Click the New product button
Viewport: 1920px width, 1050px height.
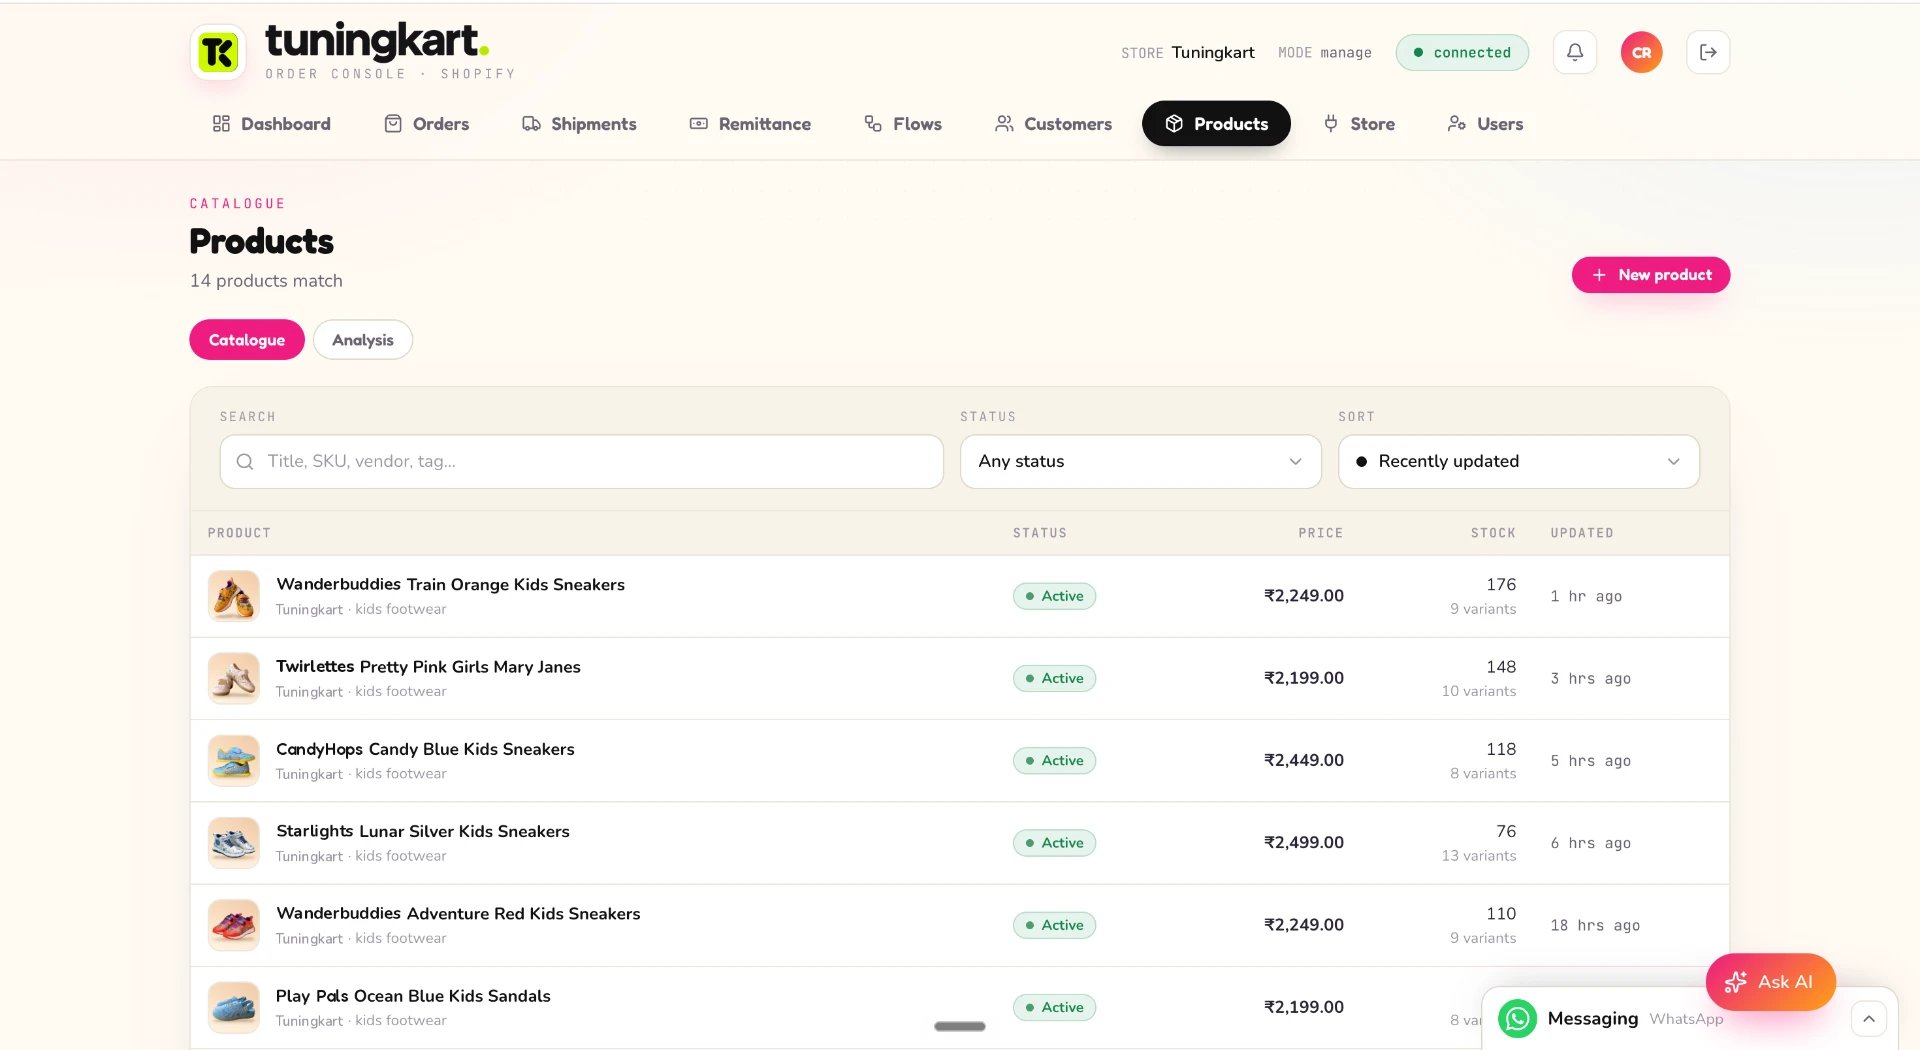[1651, 275]
